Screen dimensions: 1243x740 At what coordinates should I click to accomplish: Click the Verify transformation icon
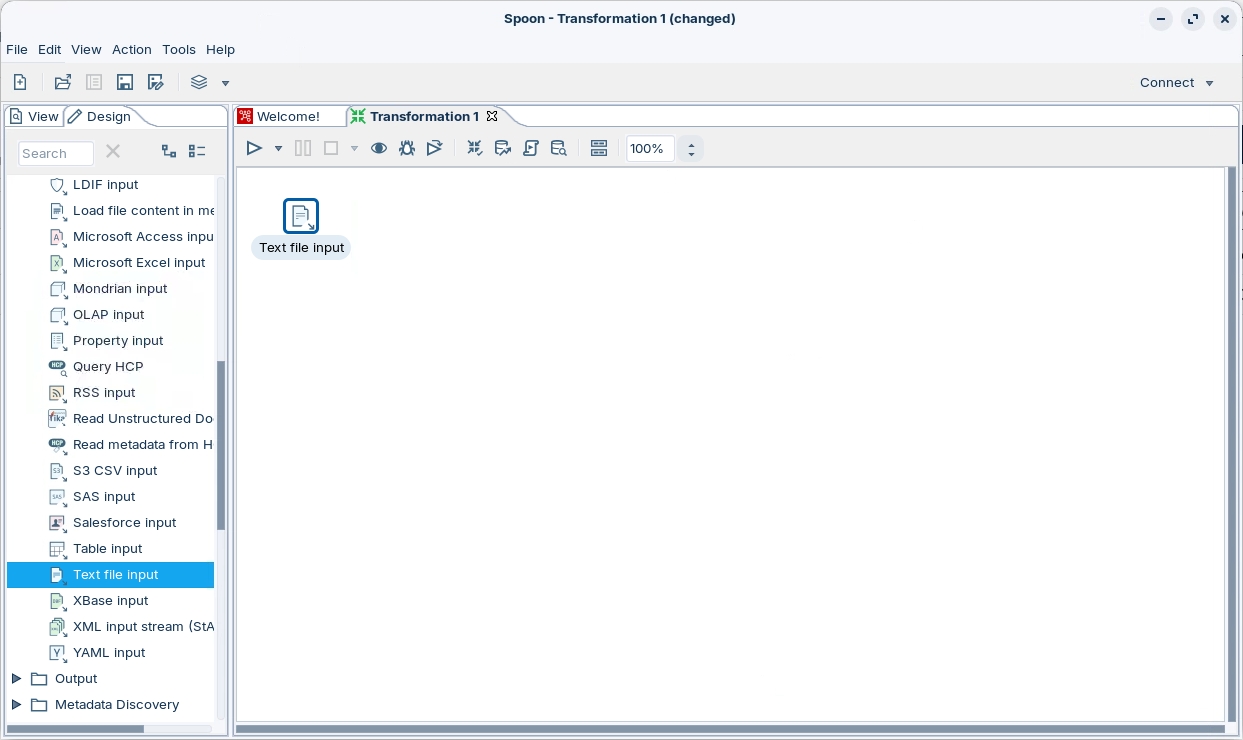point(475,148)
